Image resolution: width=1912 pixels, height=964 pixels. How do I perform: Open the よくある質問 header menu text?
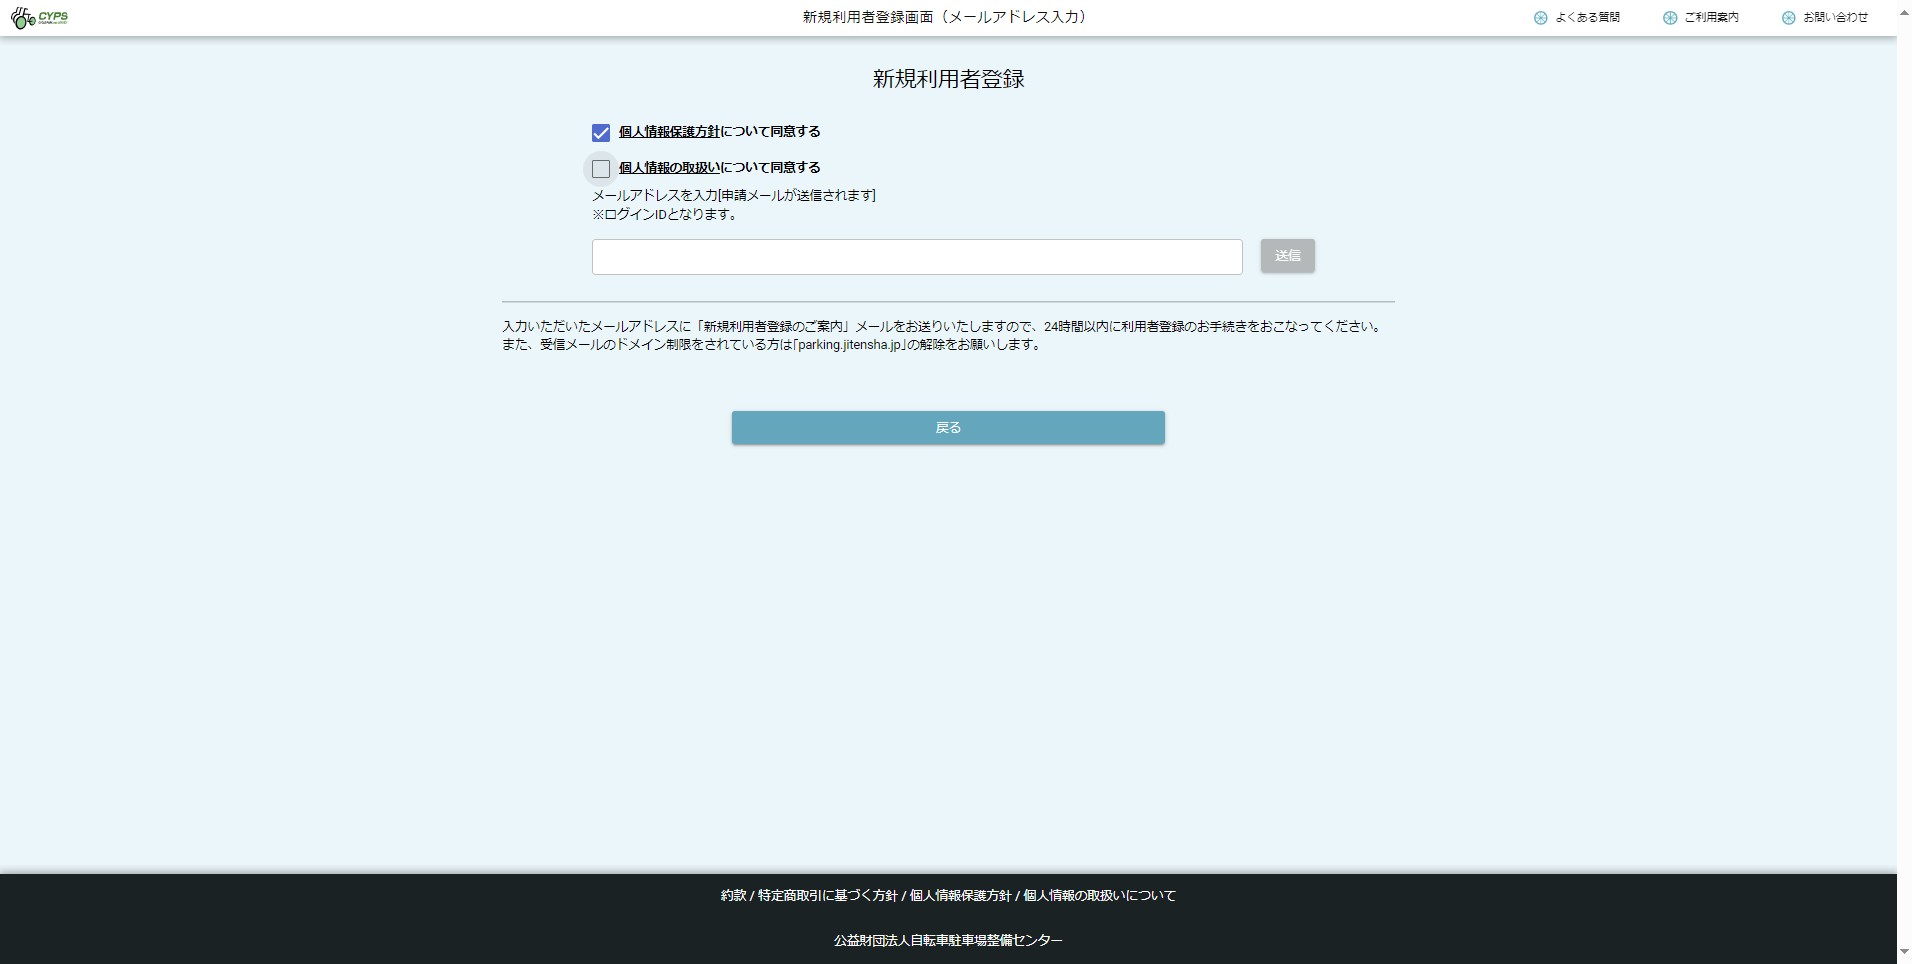click(1587, 18)
